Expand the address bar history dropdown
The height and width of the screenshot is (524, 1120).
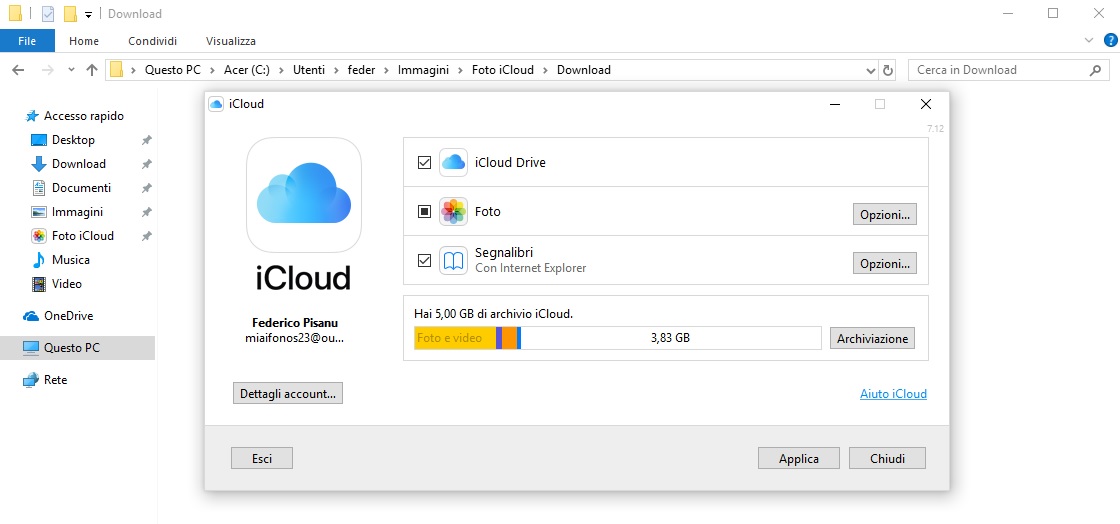click(871, 70)
